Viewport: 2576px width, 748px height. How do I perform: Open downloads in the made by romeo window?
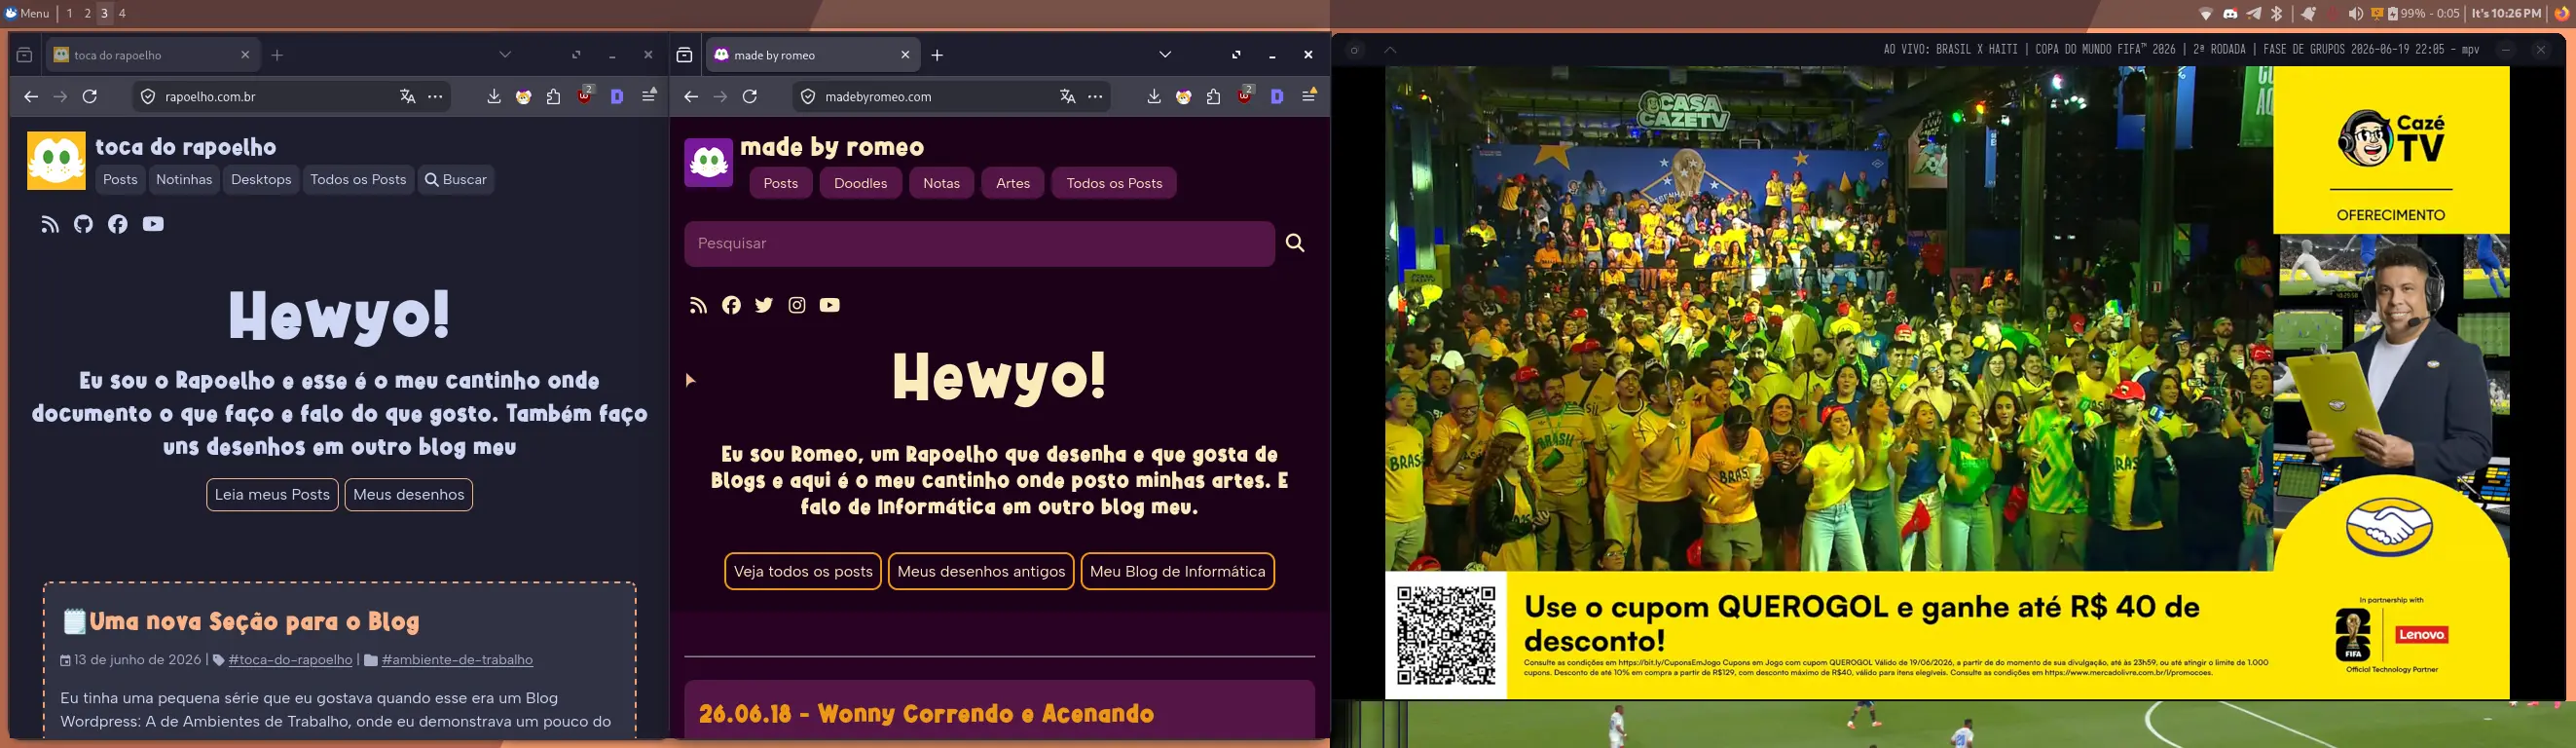1154,97
